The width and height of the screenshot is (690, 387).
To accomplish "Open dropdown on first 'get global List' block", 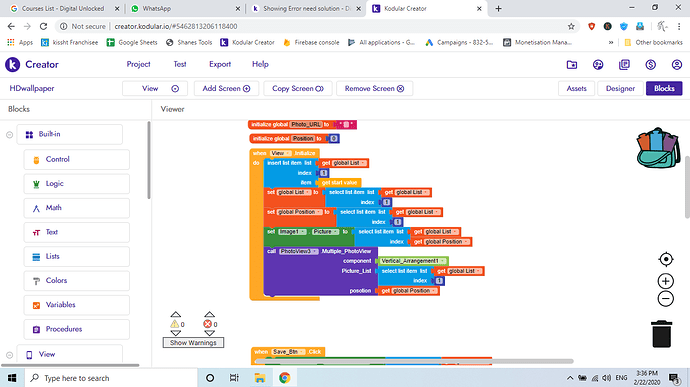I will [363, 163].
